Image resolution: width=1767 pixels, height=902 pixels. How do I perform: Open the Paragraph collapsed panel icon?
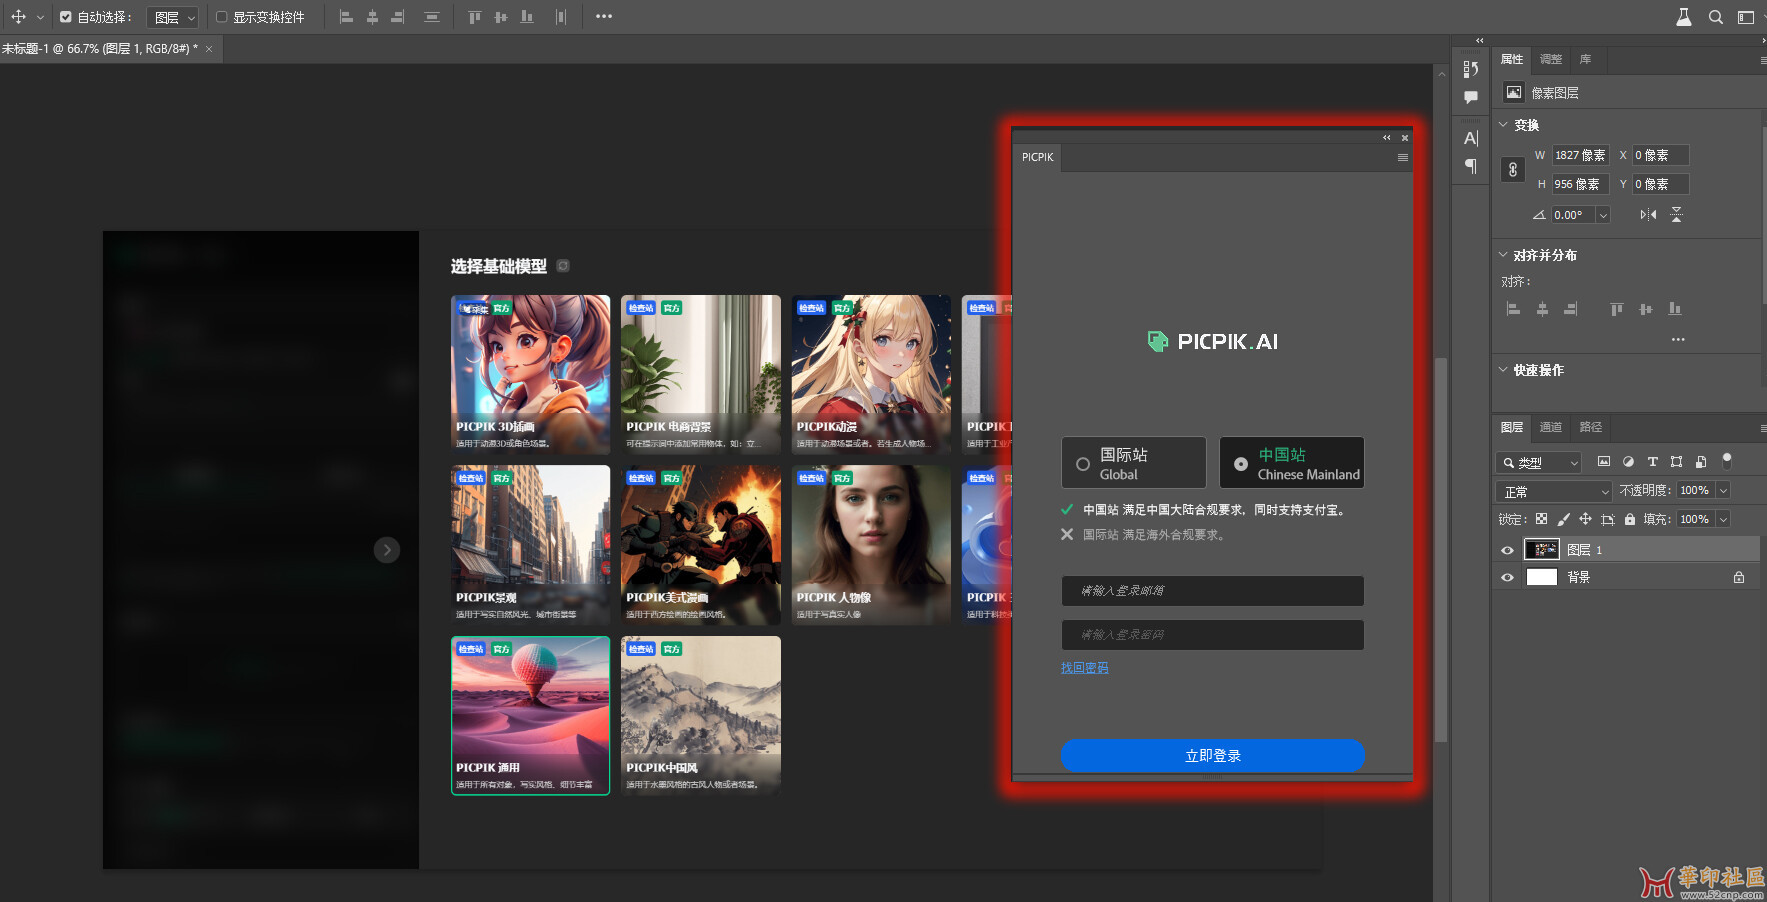click(x=1470, y=166)
